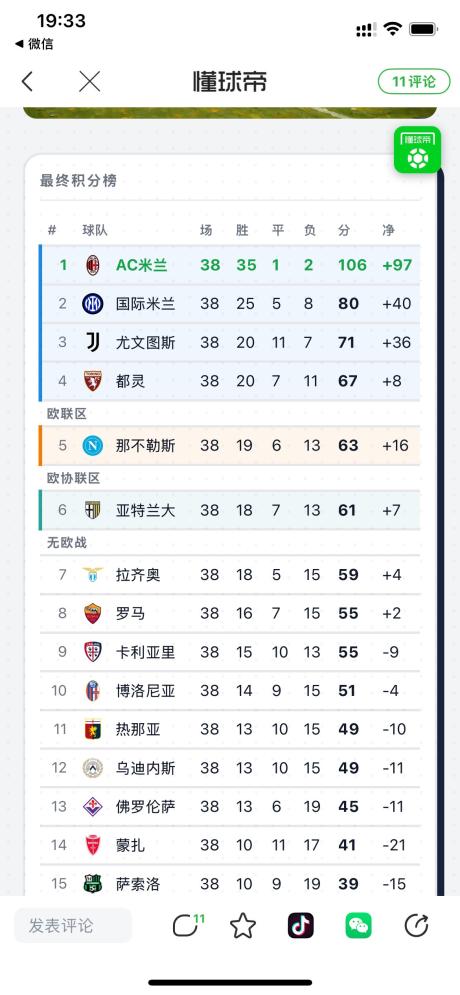The image size is (460, 995).
Task: Tap the 尤文图斯 team logo
Action: 93,343
